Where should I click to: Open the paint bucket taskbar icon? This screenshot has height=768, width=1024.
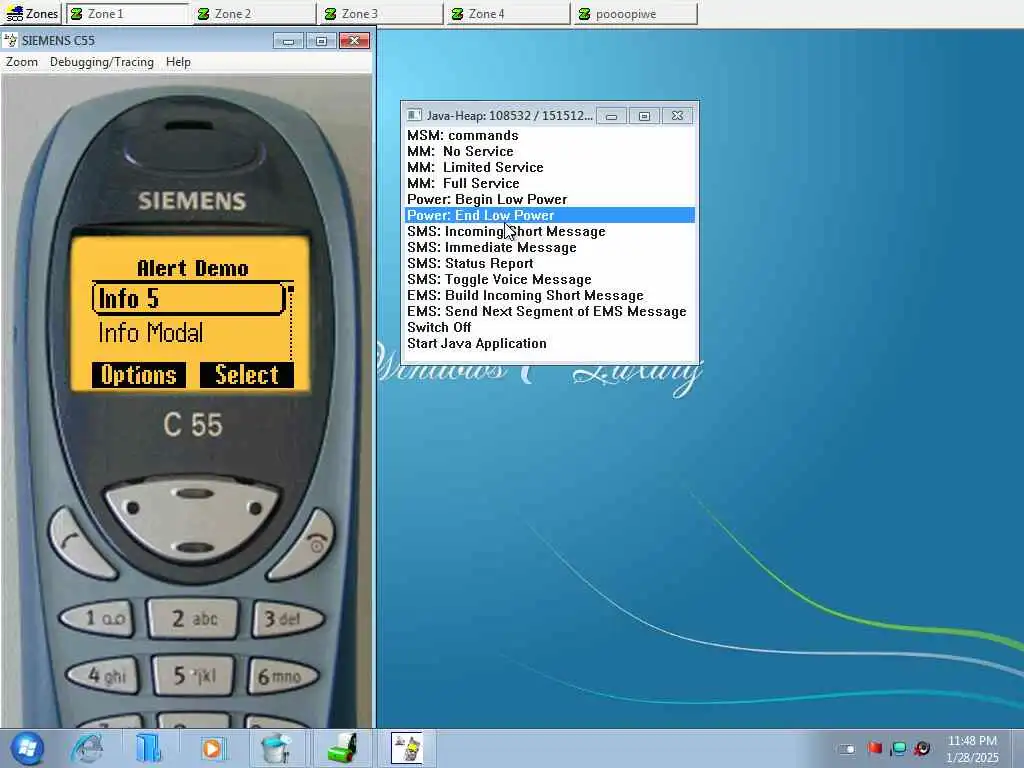click(277, 748)
